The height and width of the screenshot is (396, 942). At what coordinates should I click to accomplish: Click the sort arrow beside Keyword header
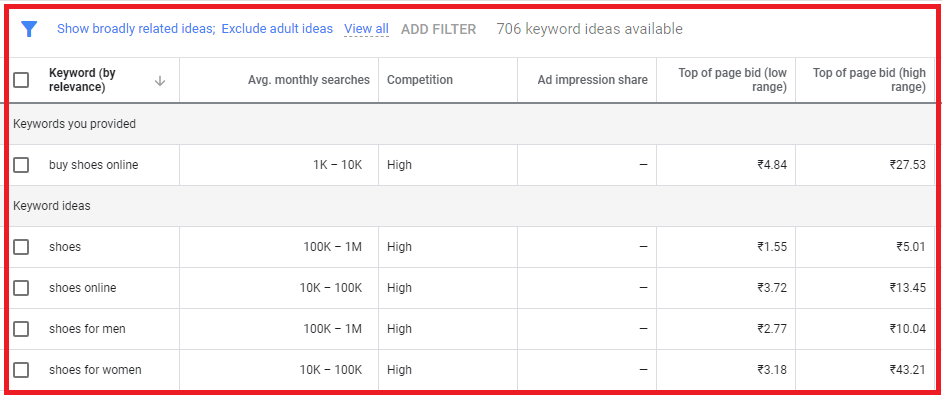click(160, 81)
